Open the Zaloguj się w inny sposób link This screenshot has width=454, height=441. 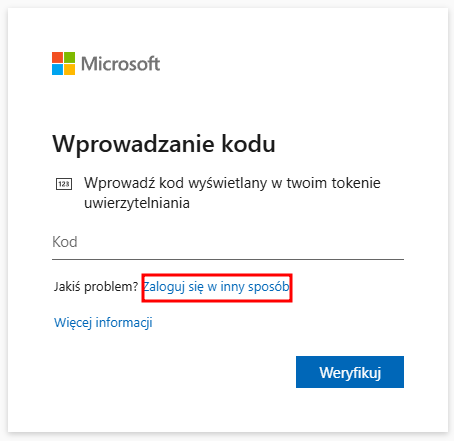216,287
